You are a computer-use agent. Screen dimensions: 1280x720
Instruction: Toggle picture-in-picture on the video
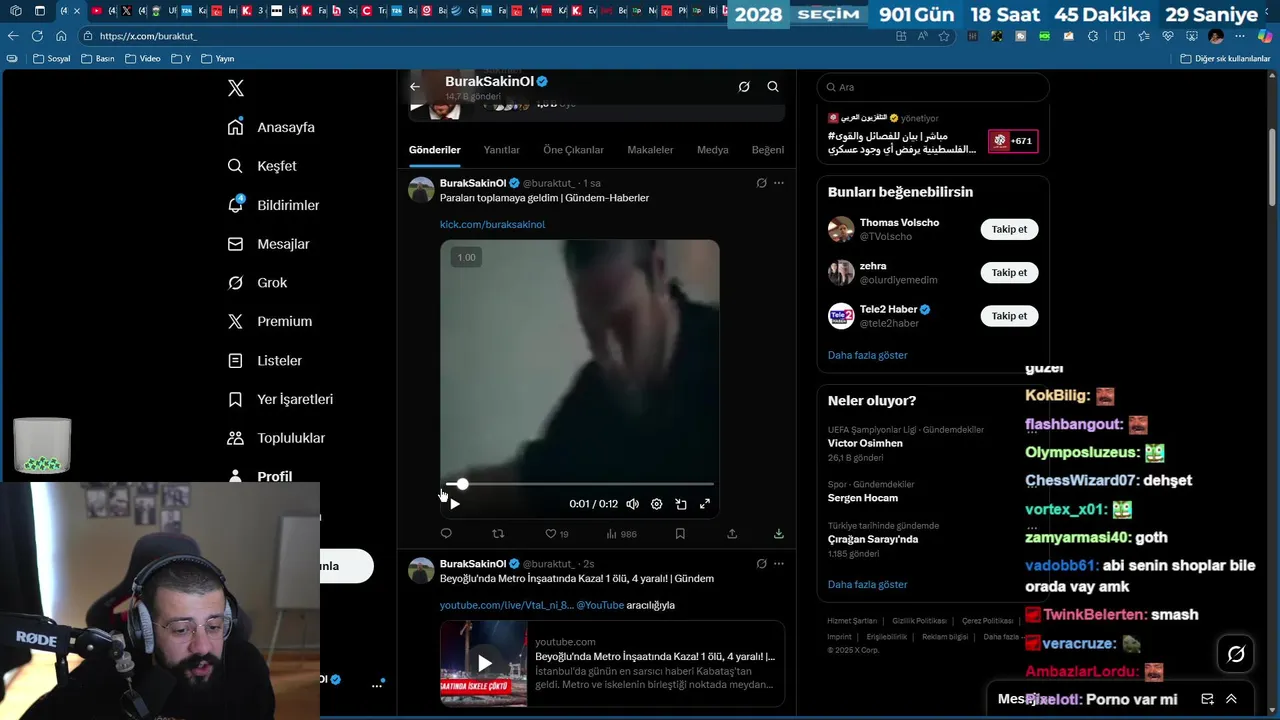(x=681, y=504)
